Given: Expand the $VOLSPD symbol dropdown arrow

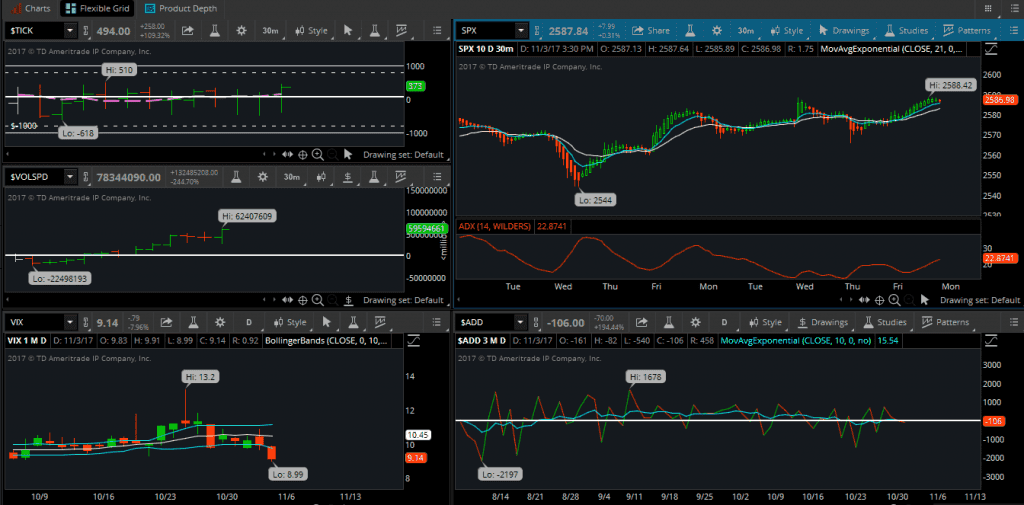Looking at the screenshot, I should [x=70, y=176].
